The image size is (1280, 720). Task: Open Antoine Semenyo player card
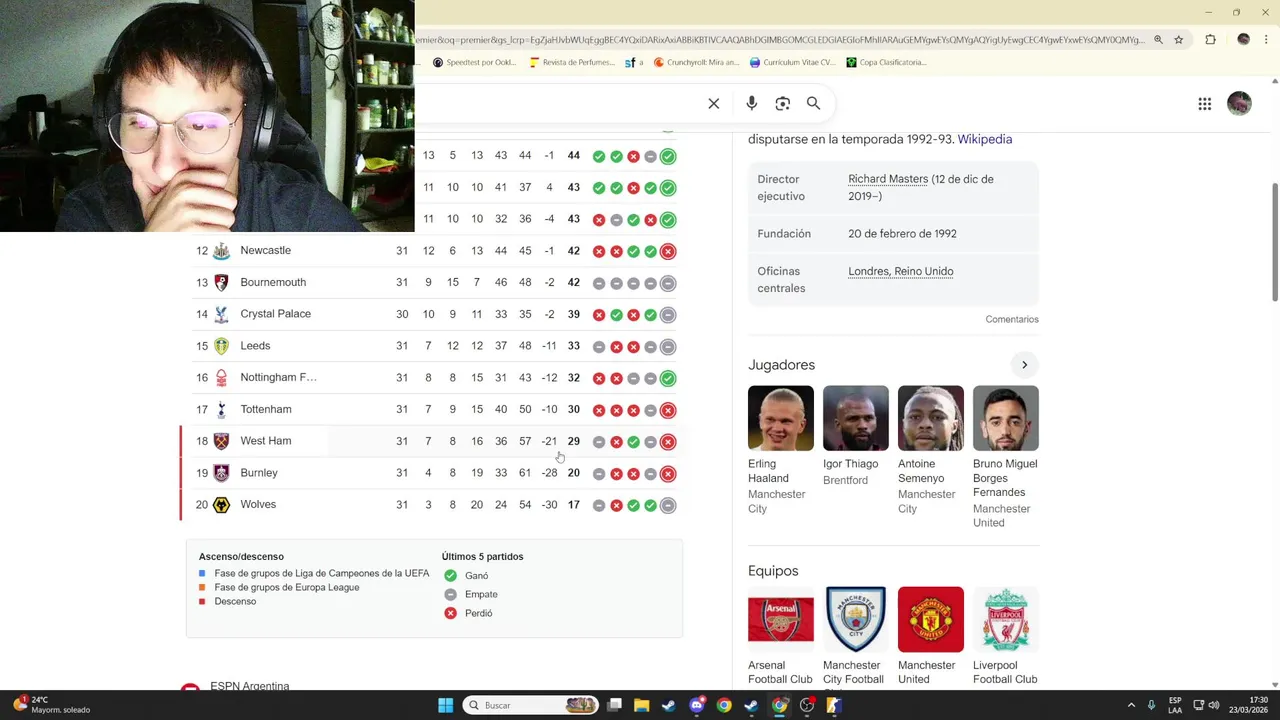[931, 450]
